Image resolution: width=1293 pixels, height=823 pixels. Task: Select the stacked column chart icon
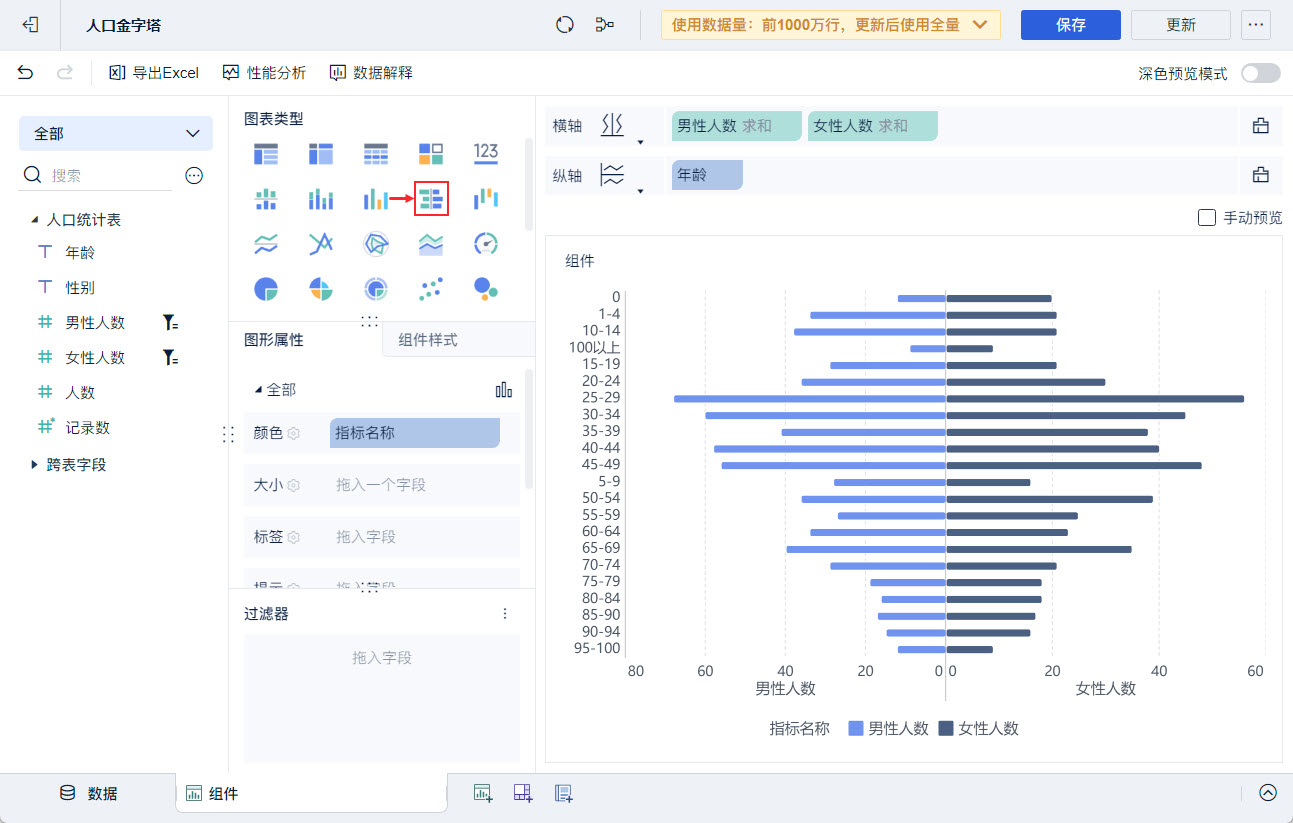(x=320, y=199)
